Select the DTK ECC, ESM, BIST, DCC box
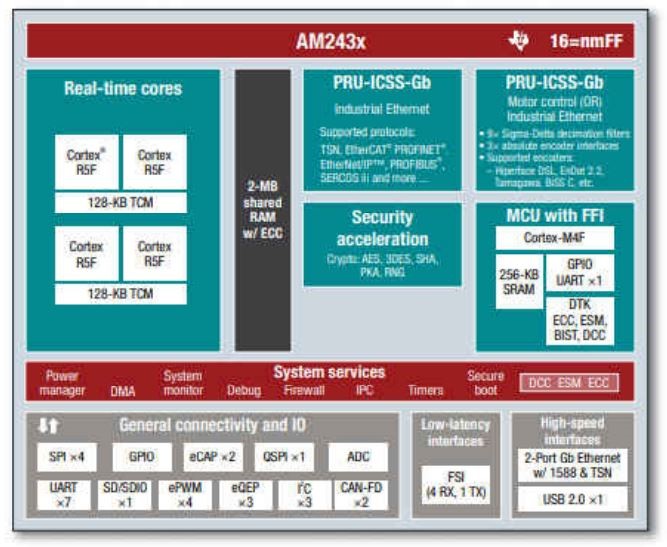This screenshot has height=547, width=667. [580, 320]
